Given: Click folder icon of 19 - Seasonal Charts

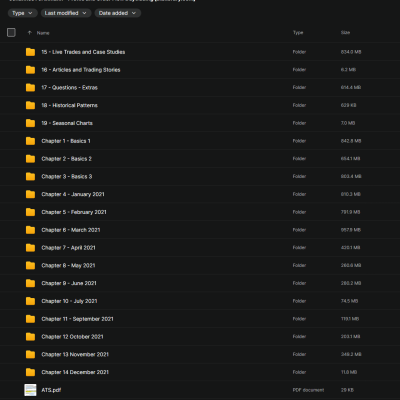Looking at the screenshot, I should click(30, 123).
